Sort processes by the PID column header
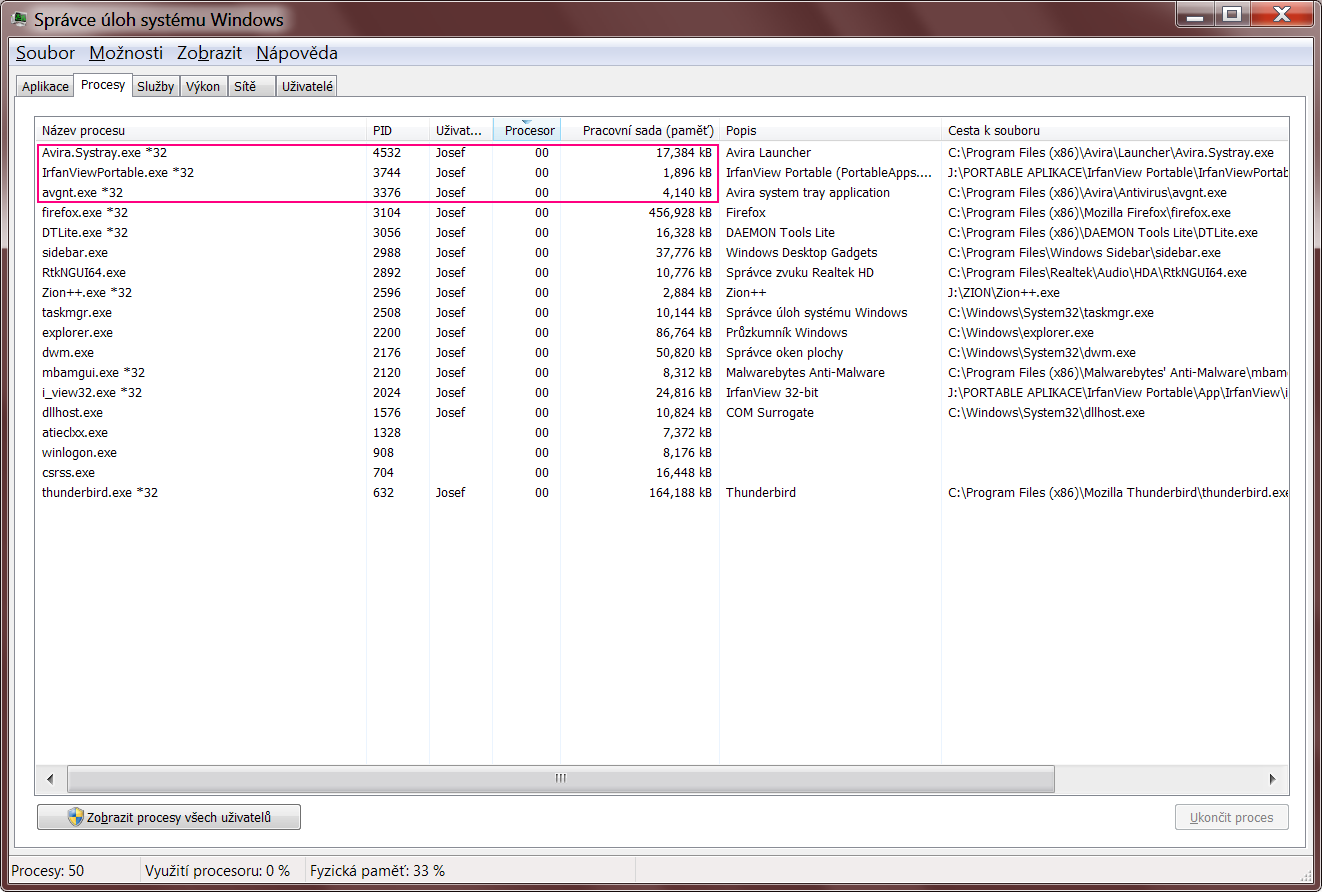 point(398,130)
